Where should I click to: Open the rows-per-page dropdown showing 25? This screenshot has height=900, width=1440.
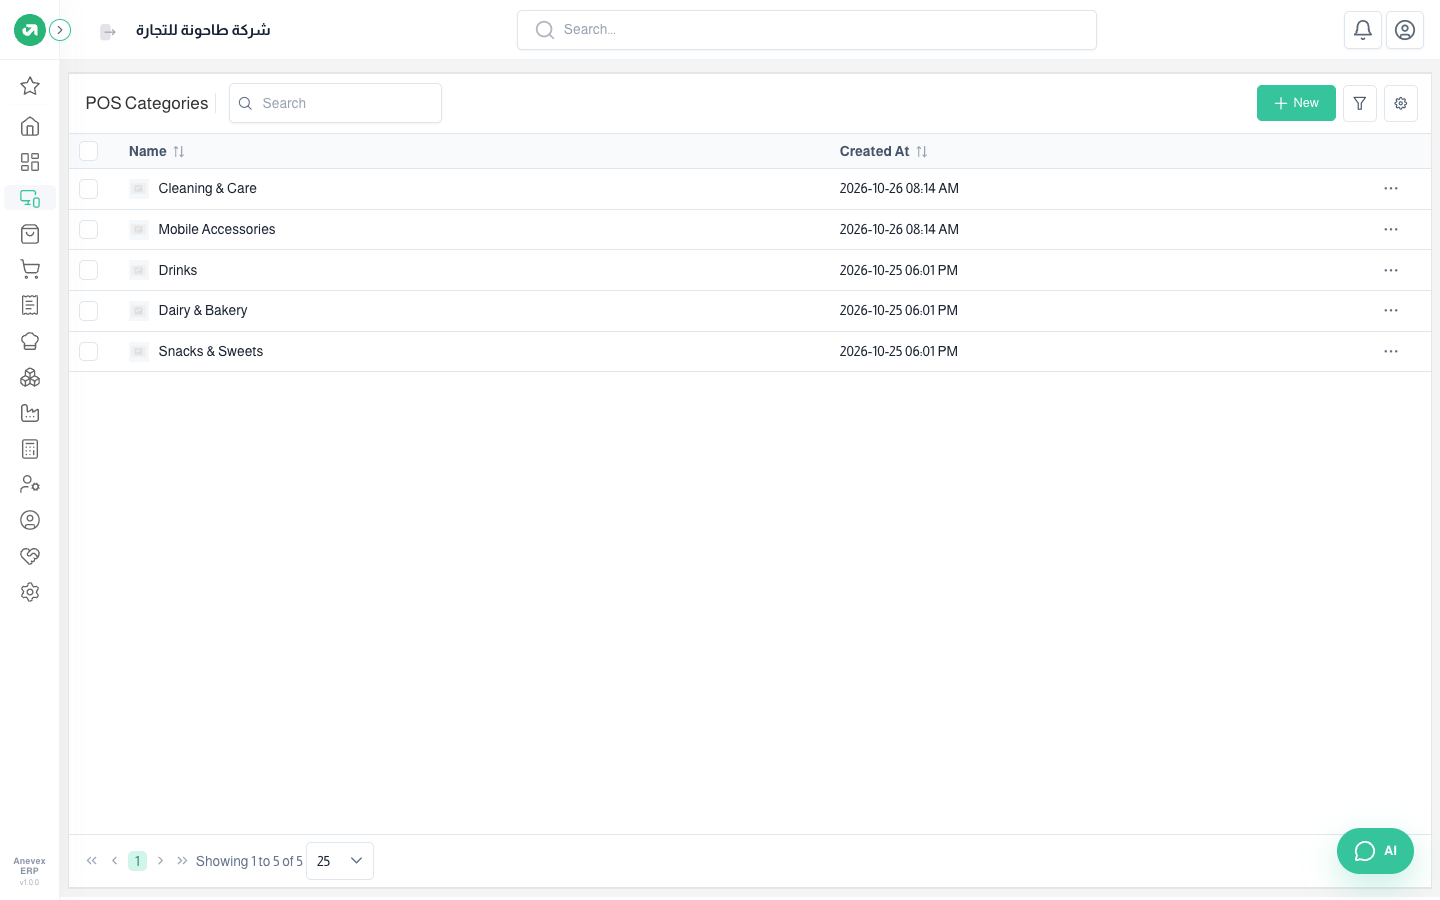(340, 861)
